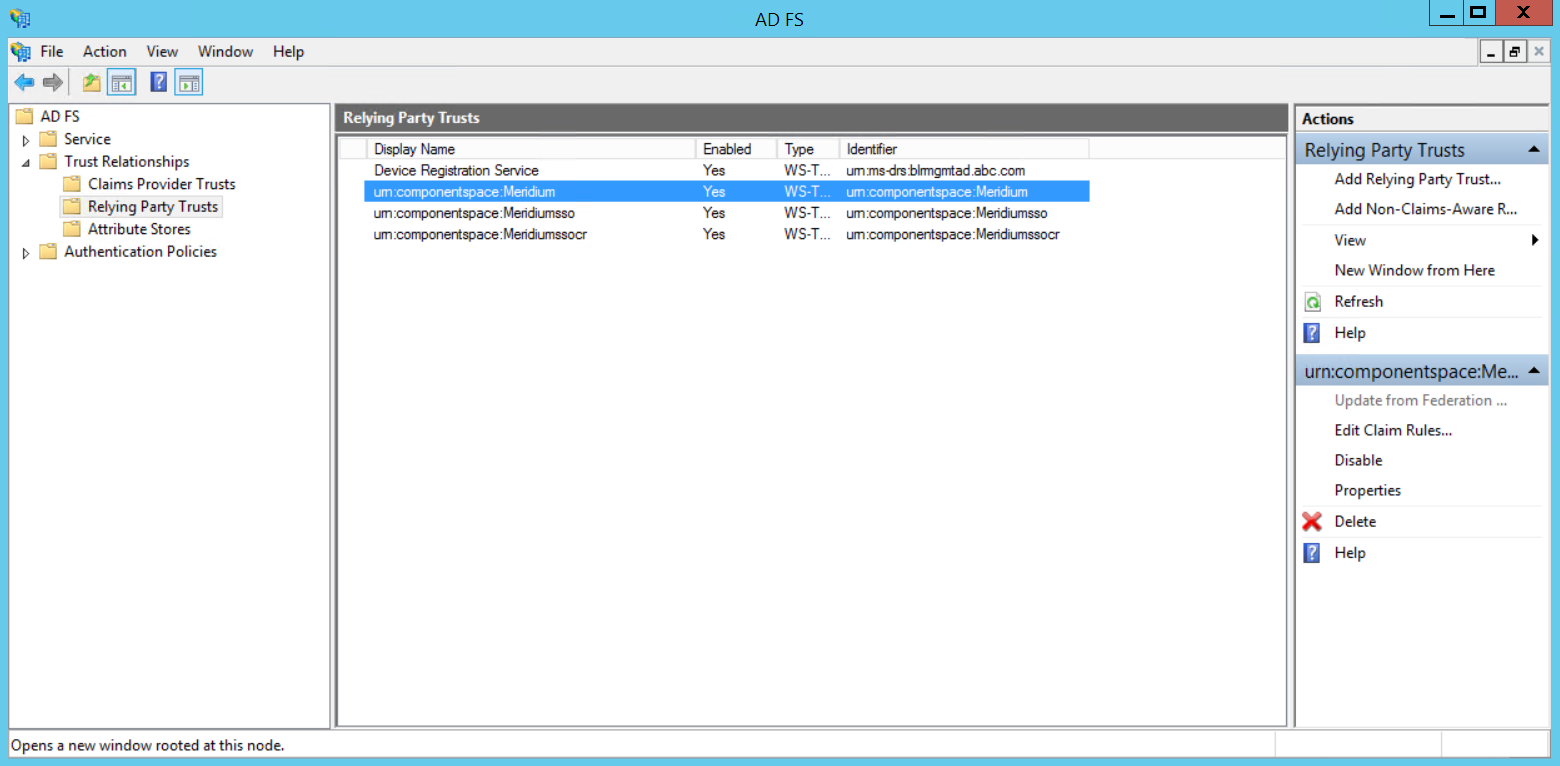
Task: Sort by Display Name column header
Action: click(x=531, y=149)
